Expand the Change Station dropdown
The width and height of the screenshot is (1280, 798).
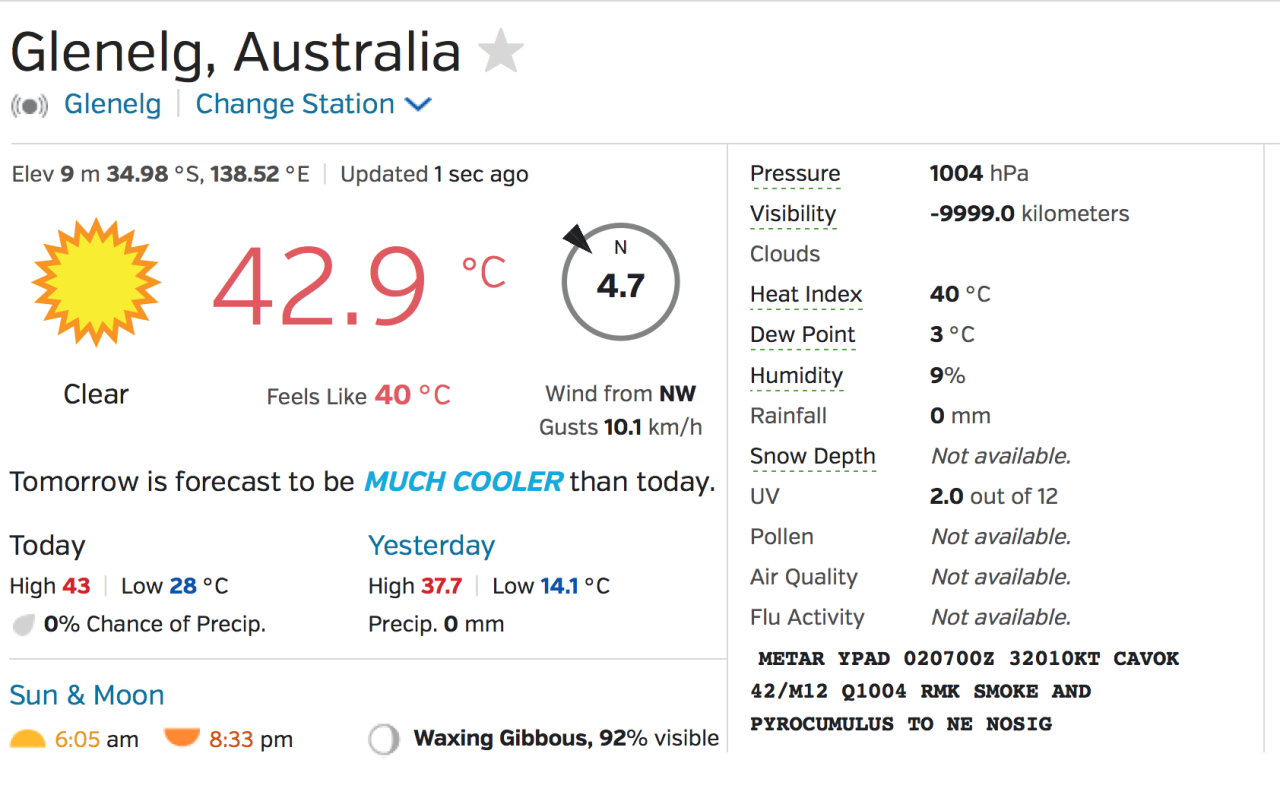[x=295, y=104]
